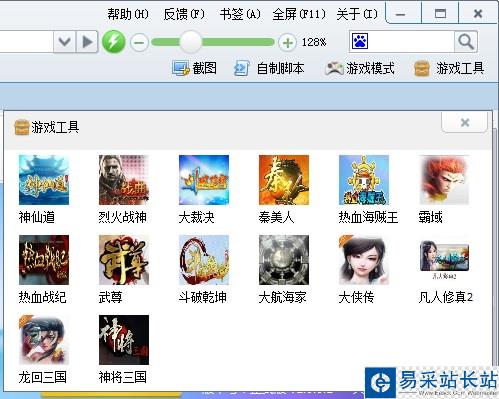
Task: Click the go/play arrow next to address bar
Action: tap(87, 42)
